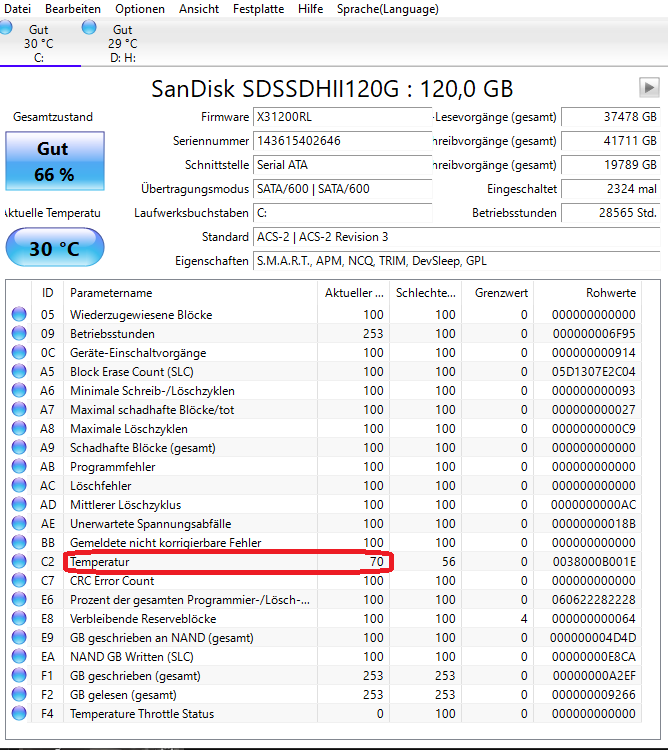Open the Ansicht menu
This screenshot has width=668, height=750.
(199, 9)
